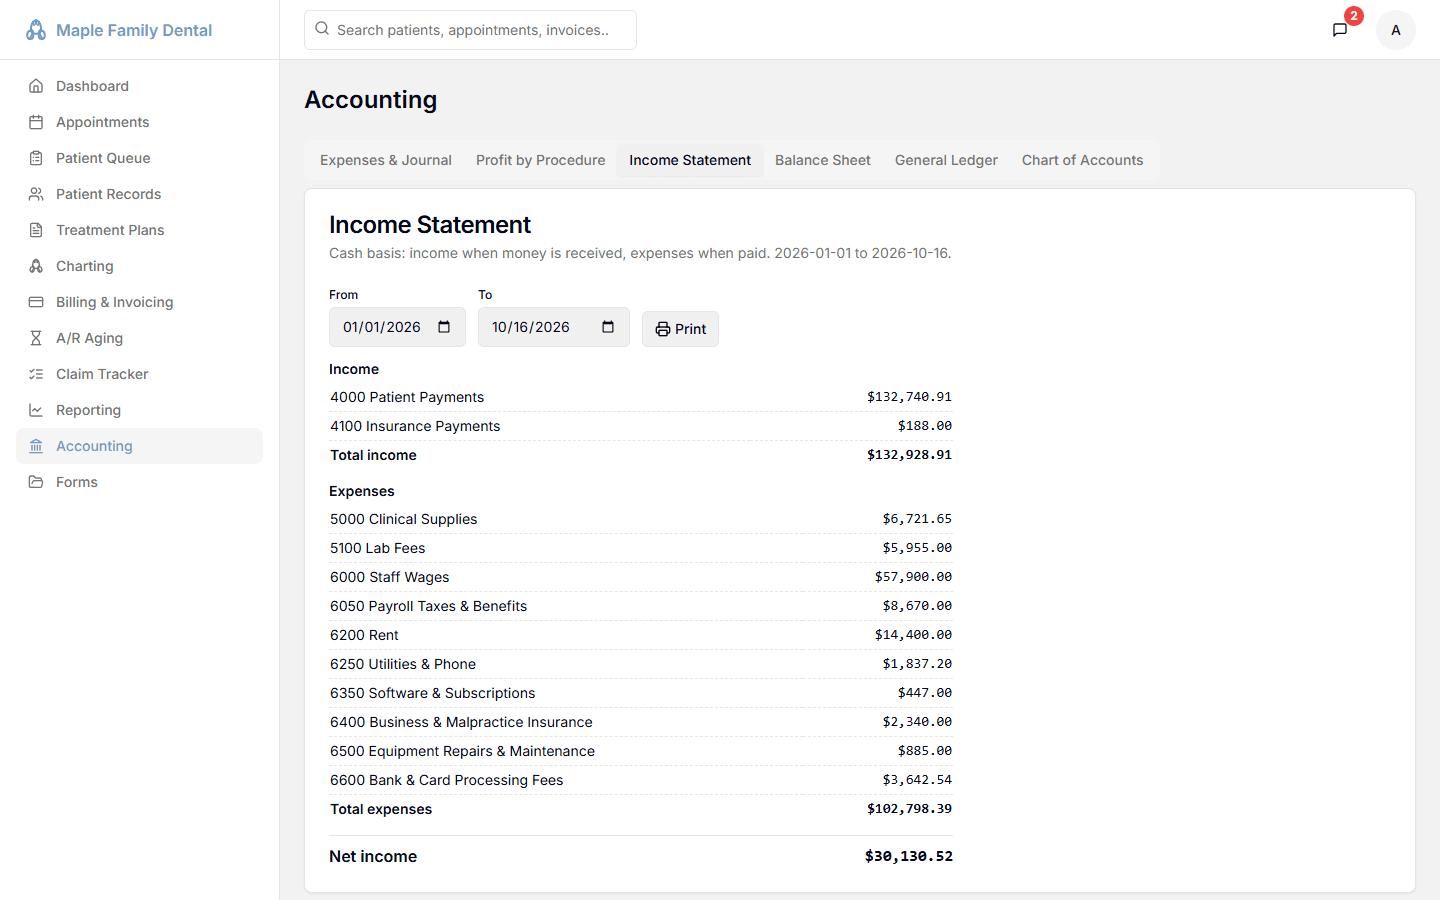Click the search magnifier icon
1440x900 pixels.
[x=322, y=29]
